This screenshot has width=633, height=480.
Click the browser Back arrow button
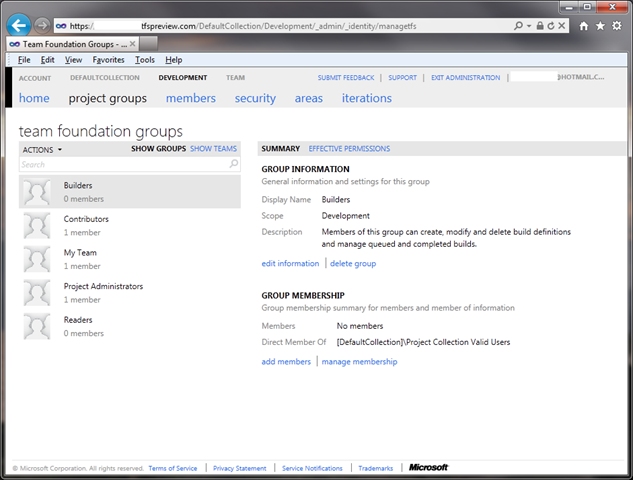18,24
